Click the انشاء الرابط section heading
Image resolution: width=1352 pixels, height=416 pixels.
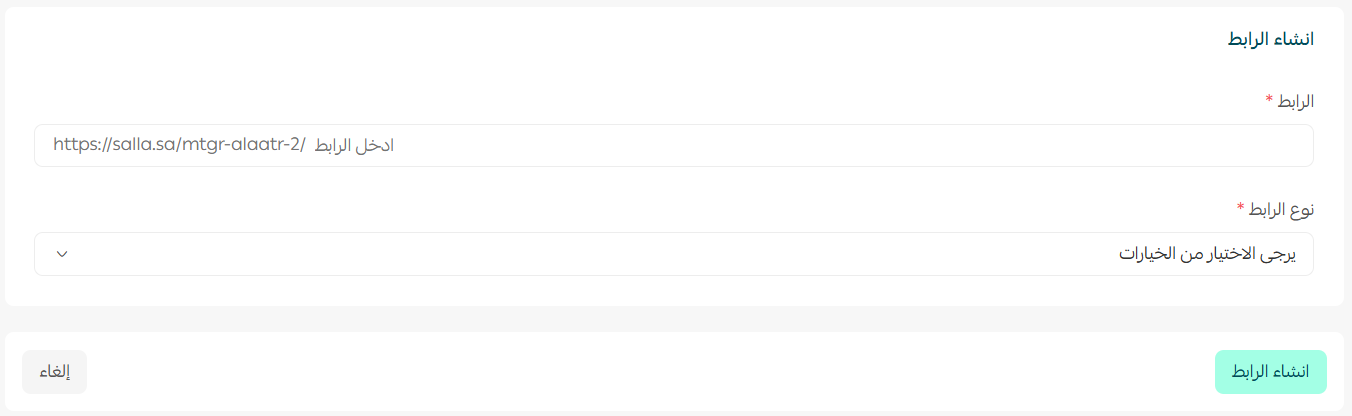point(1269,39)
